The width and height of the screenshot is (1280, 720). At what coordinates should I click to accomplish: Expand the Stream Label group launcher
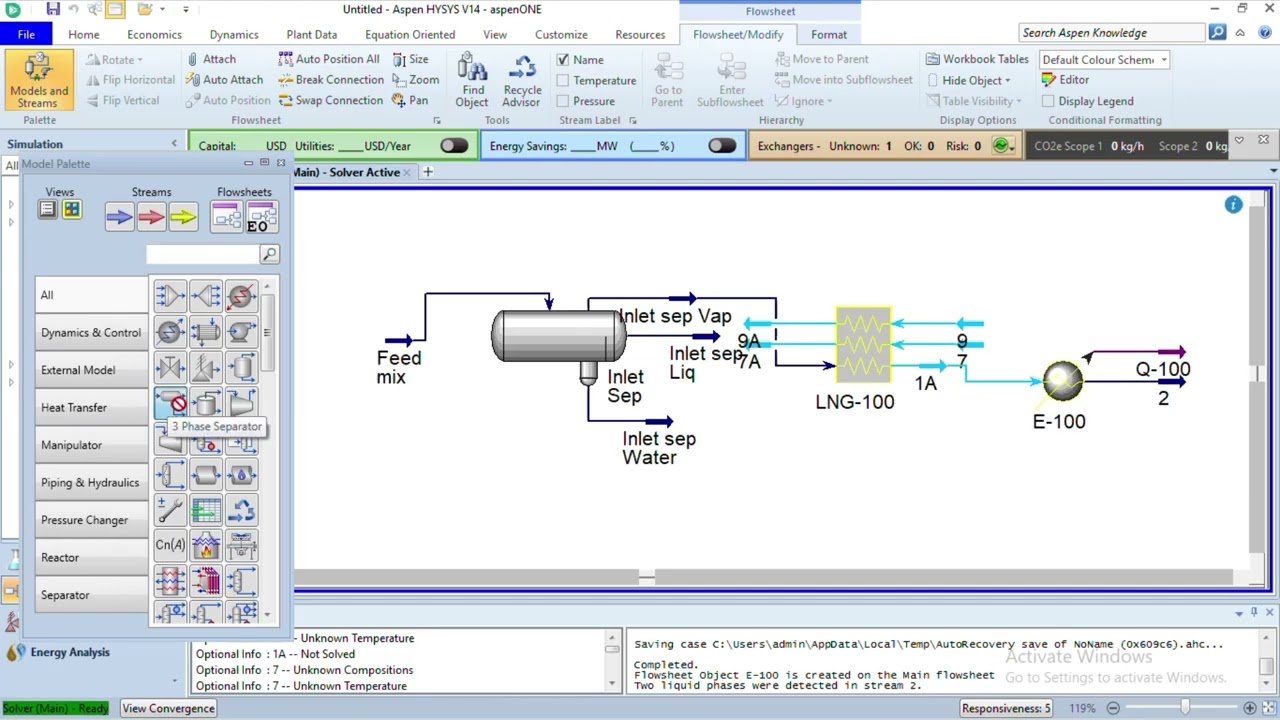tap(632, 121)
